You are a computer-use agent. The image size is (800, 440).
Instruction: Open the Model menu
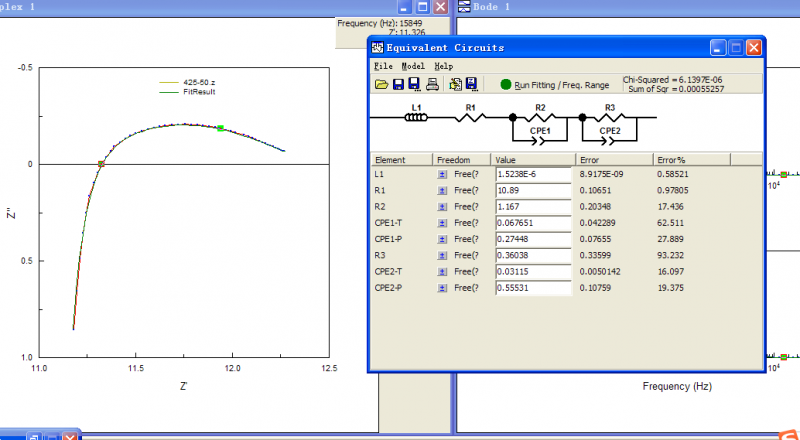(413, 66)
